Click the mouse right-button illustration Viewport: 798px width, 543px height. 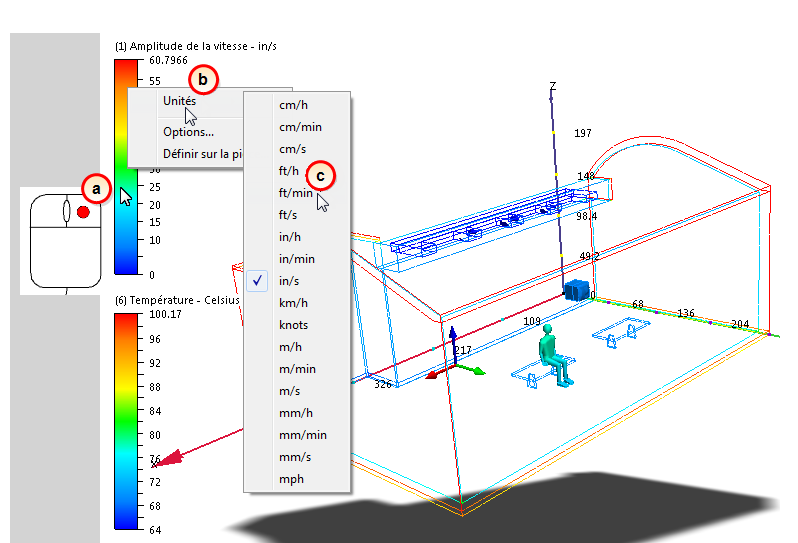(83, 212)
